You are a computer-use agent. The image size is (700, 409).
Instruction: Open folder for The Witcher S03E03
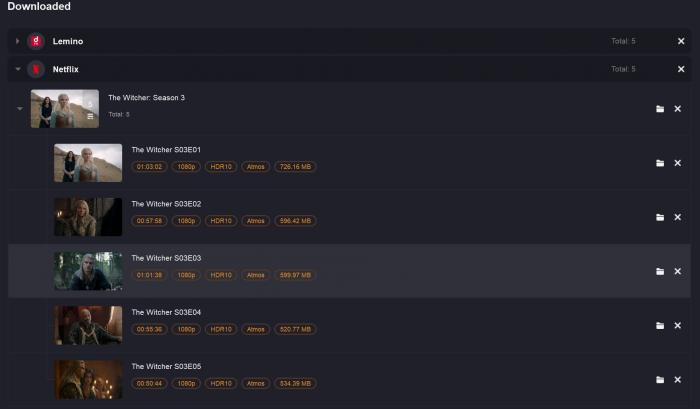coord(660,271)
